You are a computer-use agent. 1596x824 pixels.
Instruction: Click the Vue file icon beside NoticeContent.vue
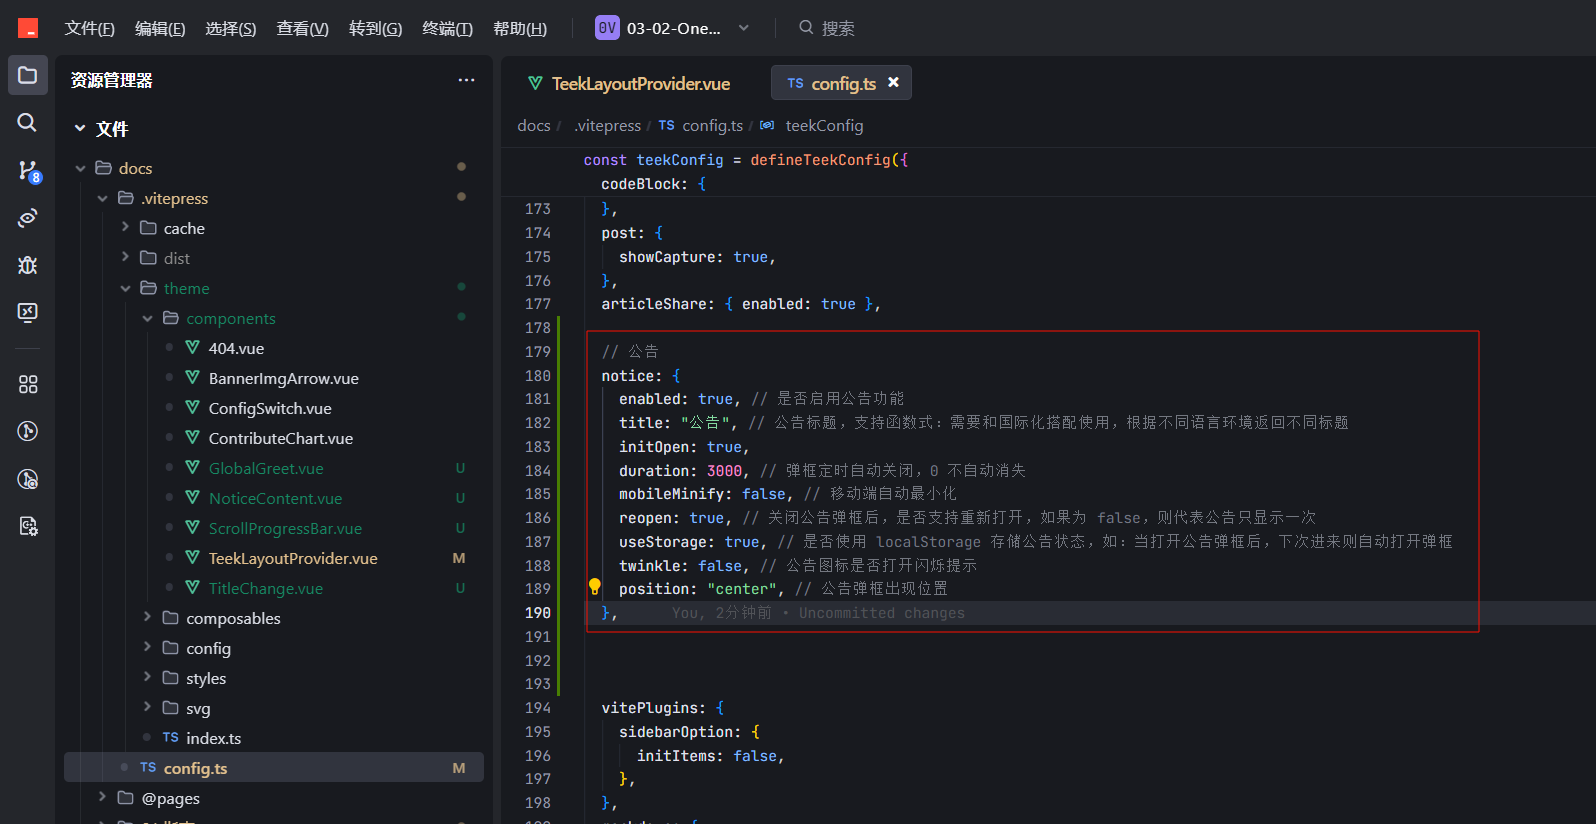pyautogui.click(x=193, y=497)
